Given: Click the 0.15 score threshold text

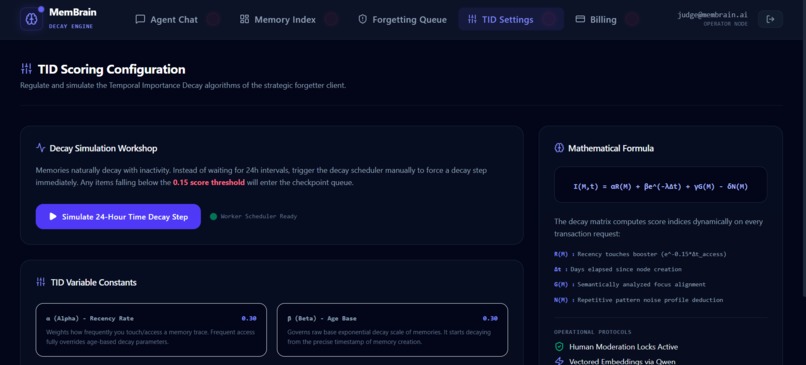Looking at the screenshot, I should click(209, 182).
